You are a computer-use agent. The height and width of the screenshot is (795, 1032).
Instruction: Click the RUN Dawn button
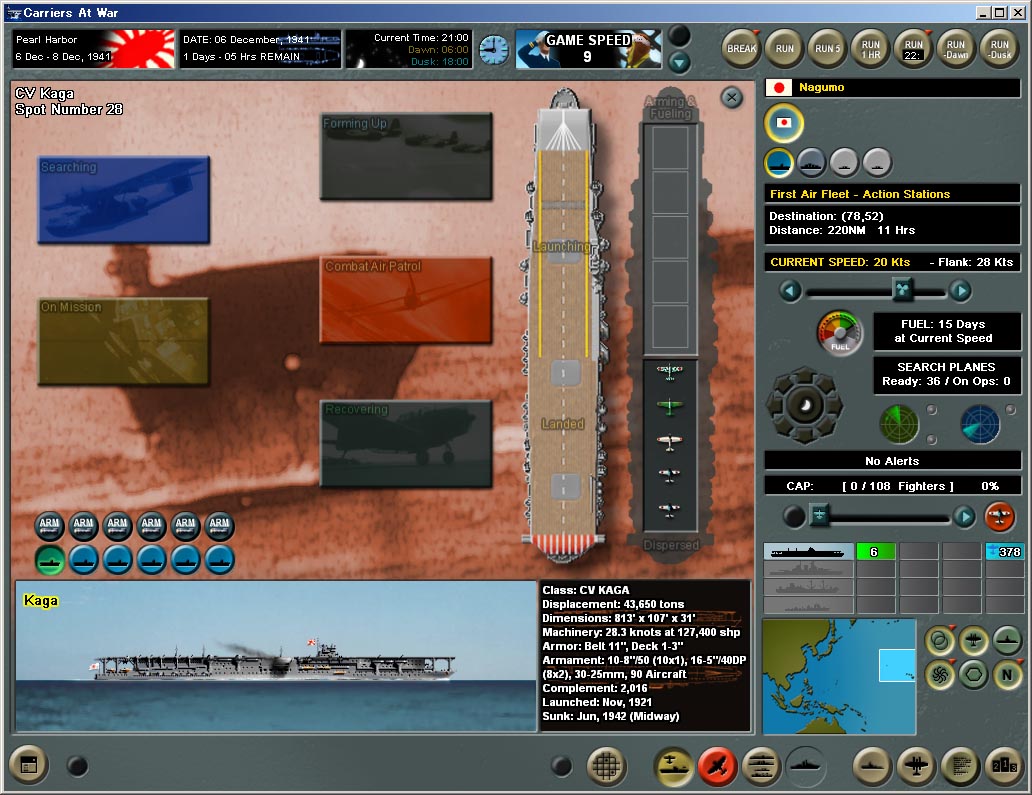coord(956,49)
